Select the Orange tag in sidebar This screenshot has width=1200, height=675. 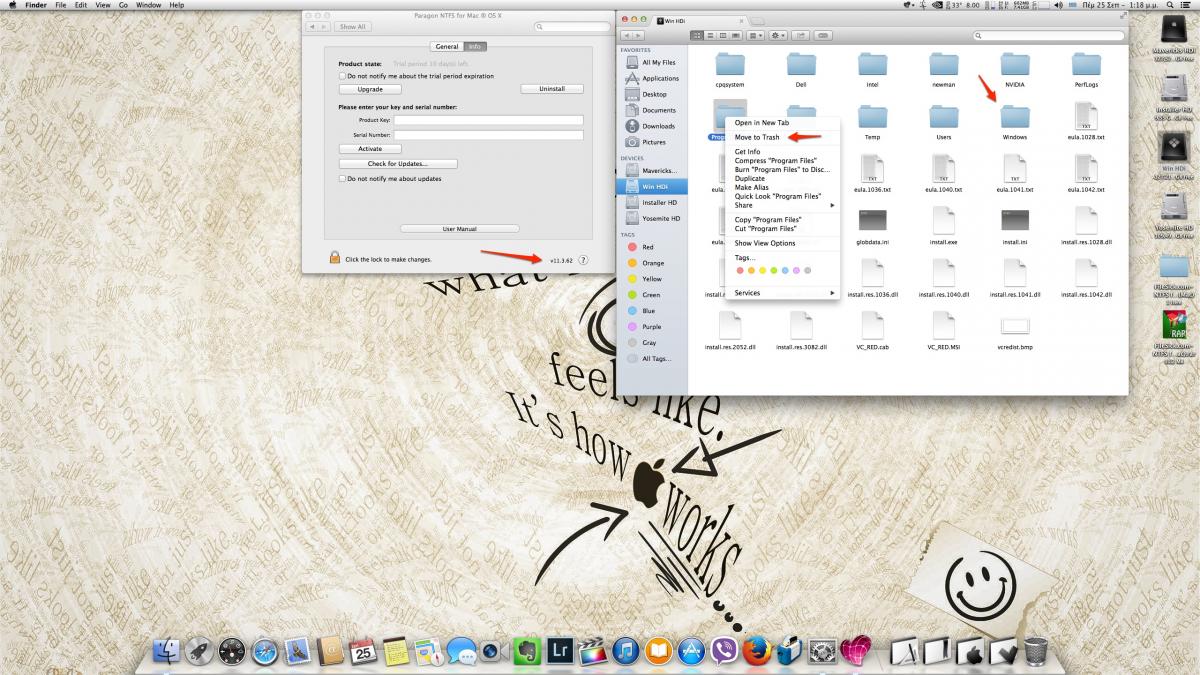(646, 263)
